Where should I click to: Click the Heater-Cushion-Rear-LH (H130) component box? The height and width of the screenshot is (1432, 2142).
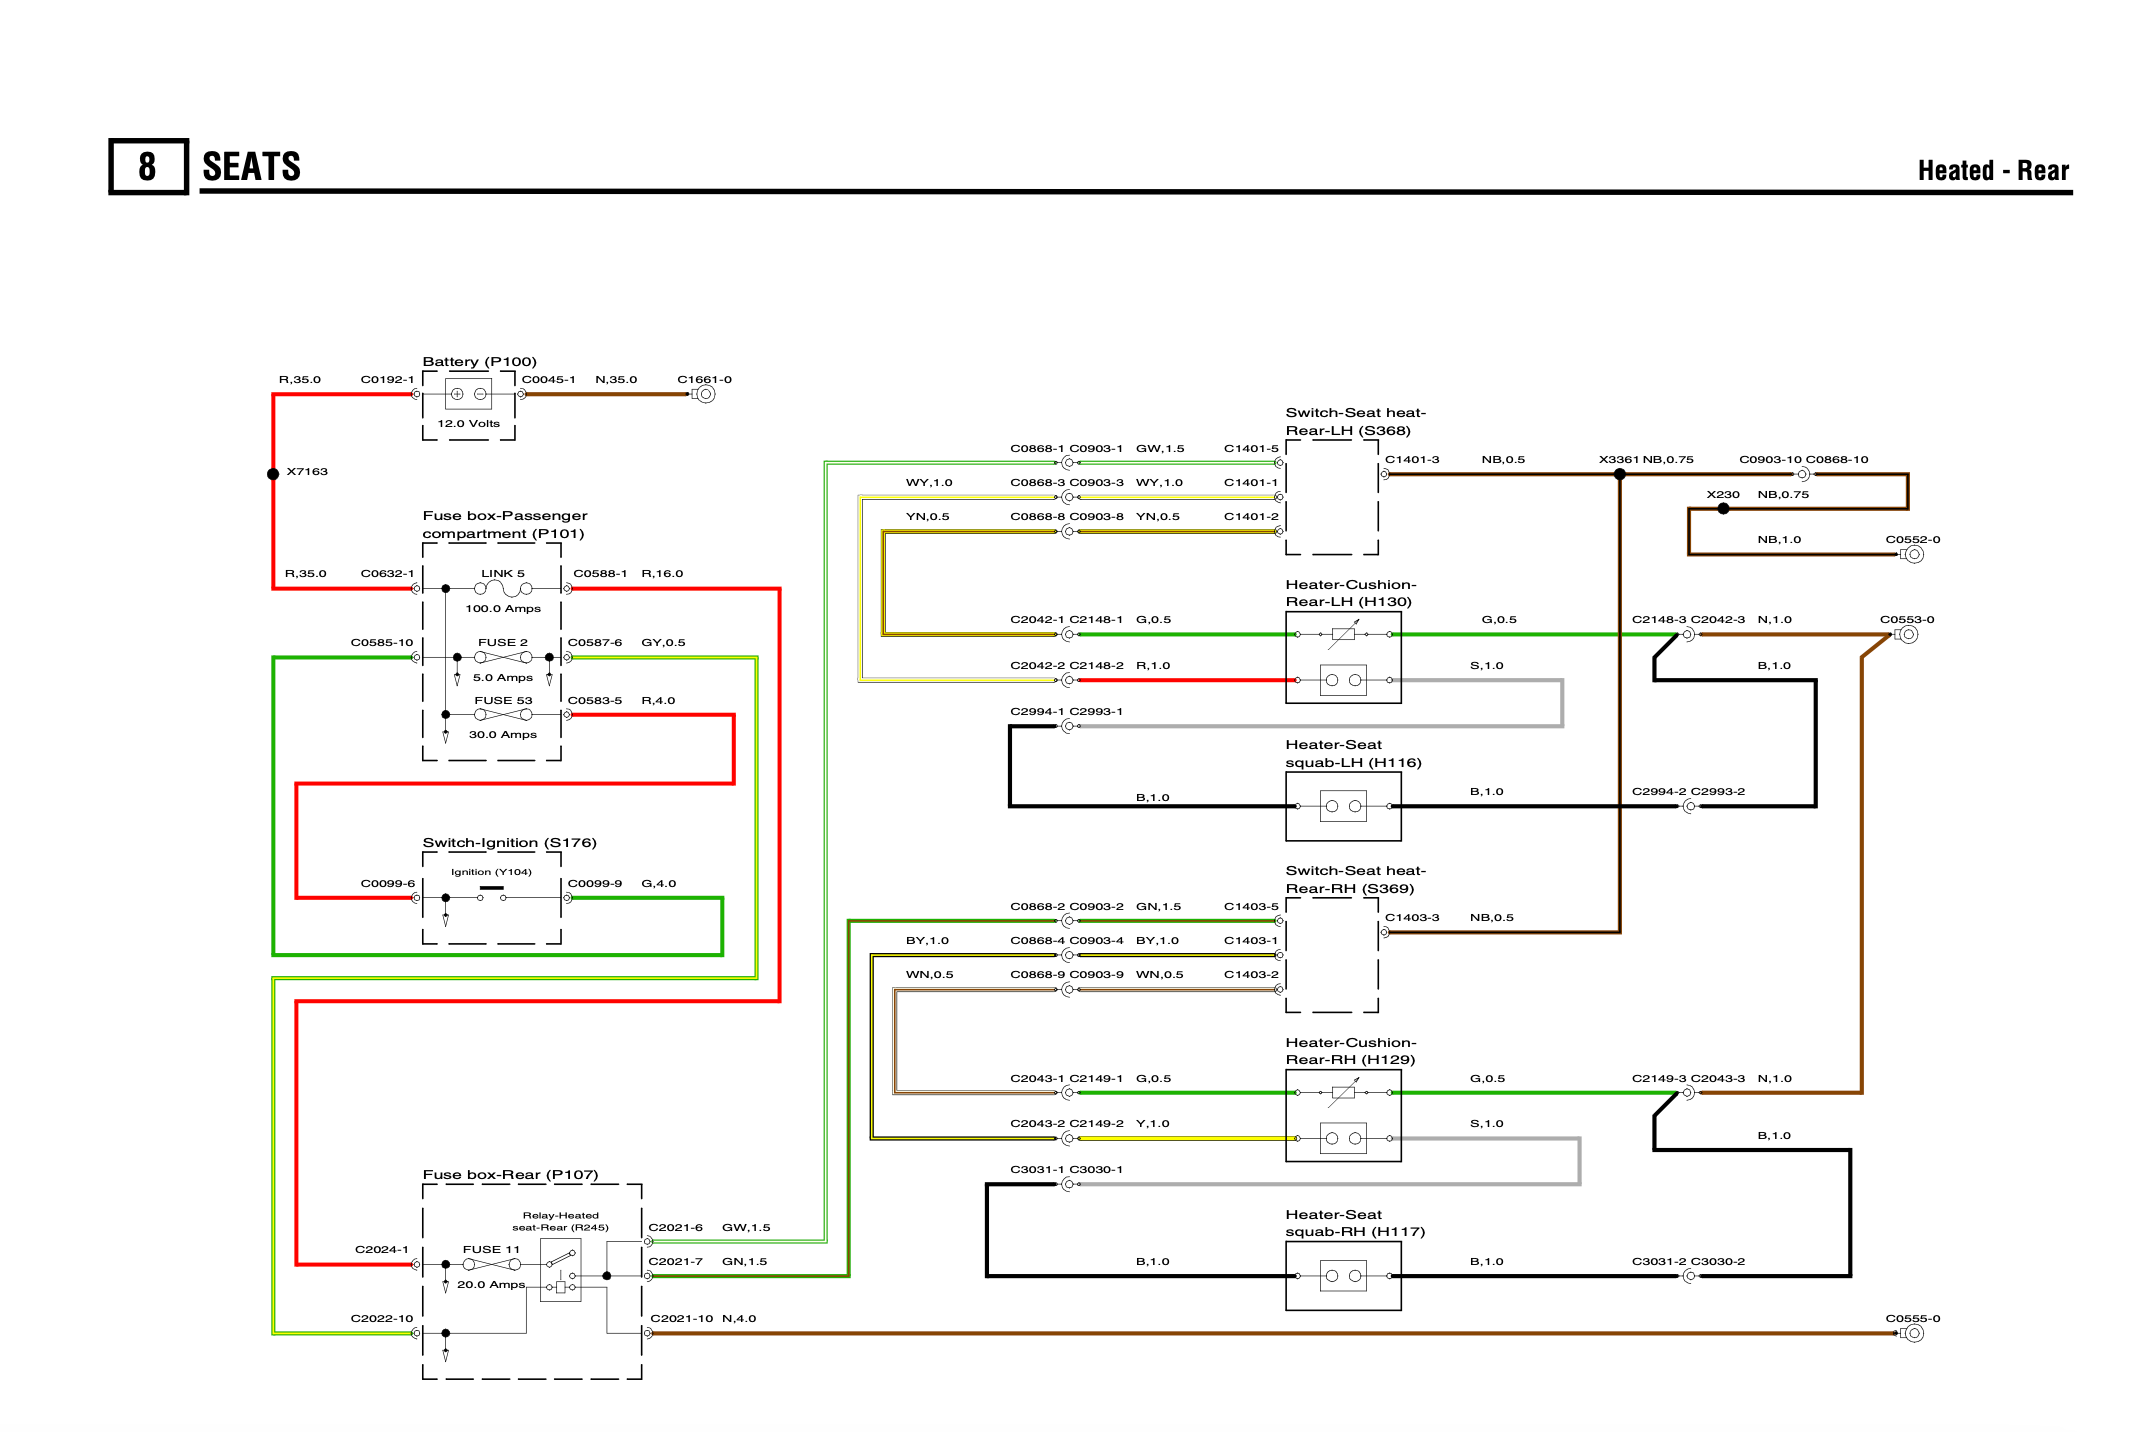point(1343,658)
